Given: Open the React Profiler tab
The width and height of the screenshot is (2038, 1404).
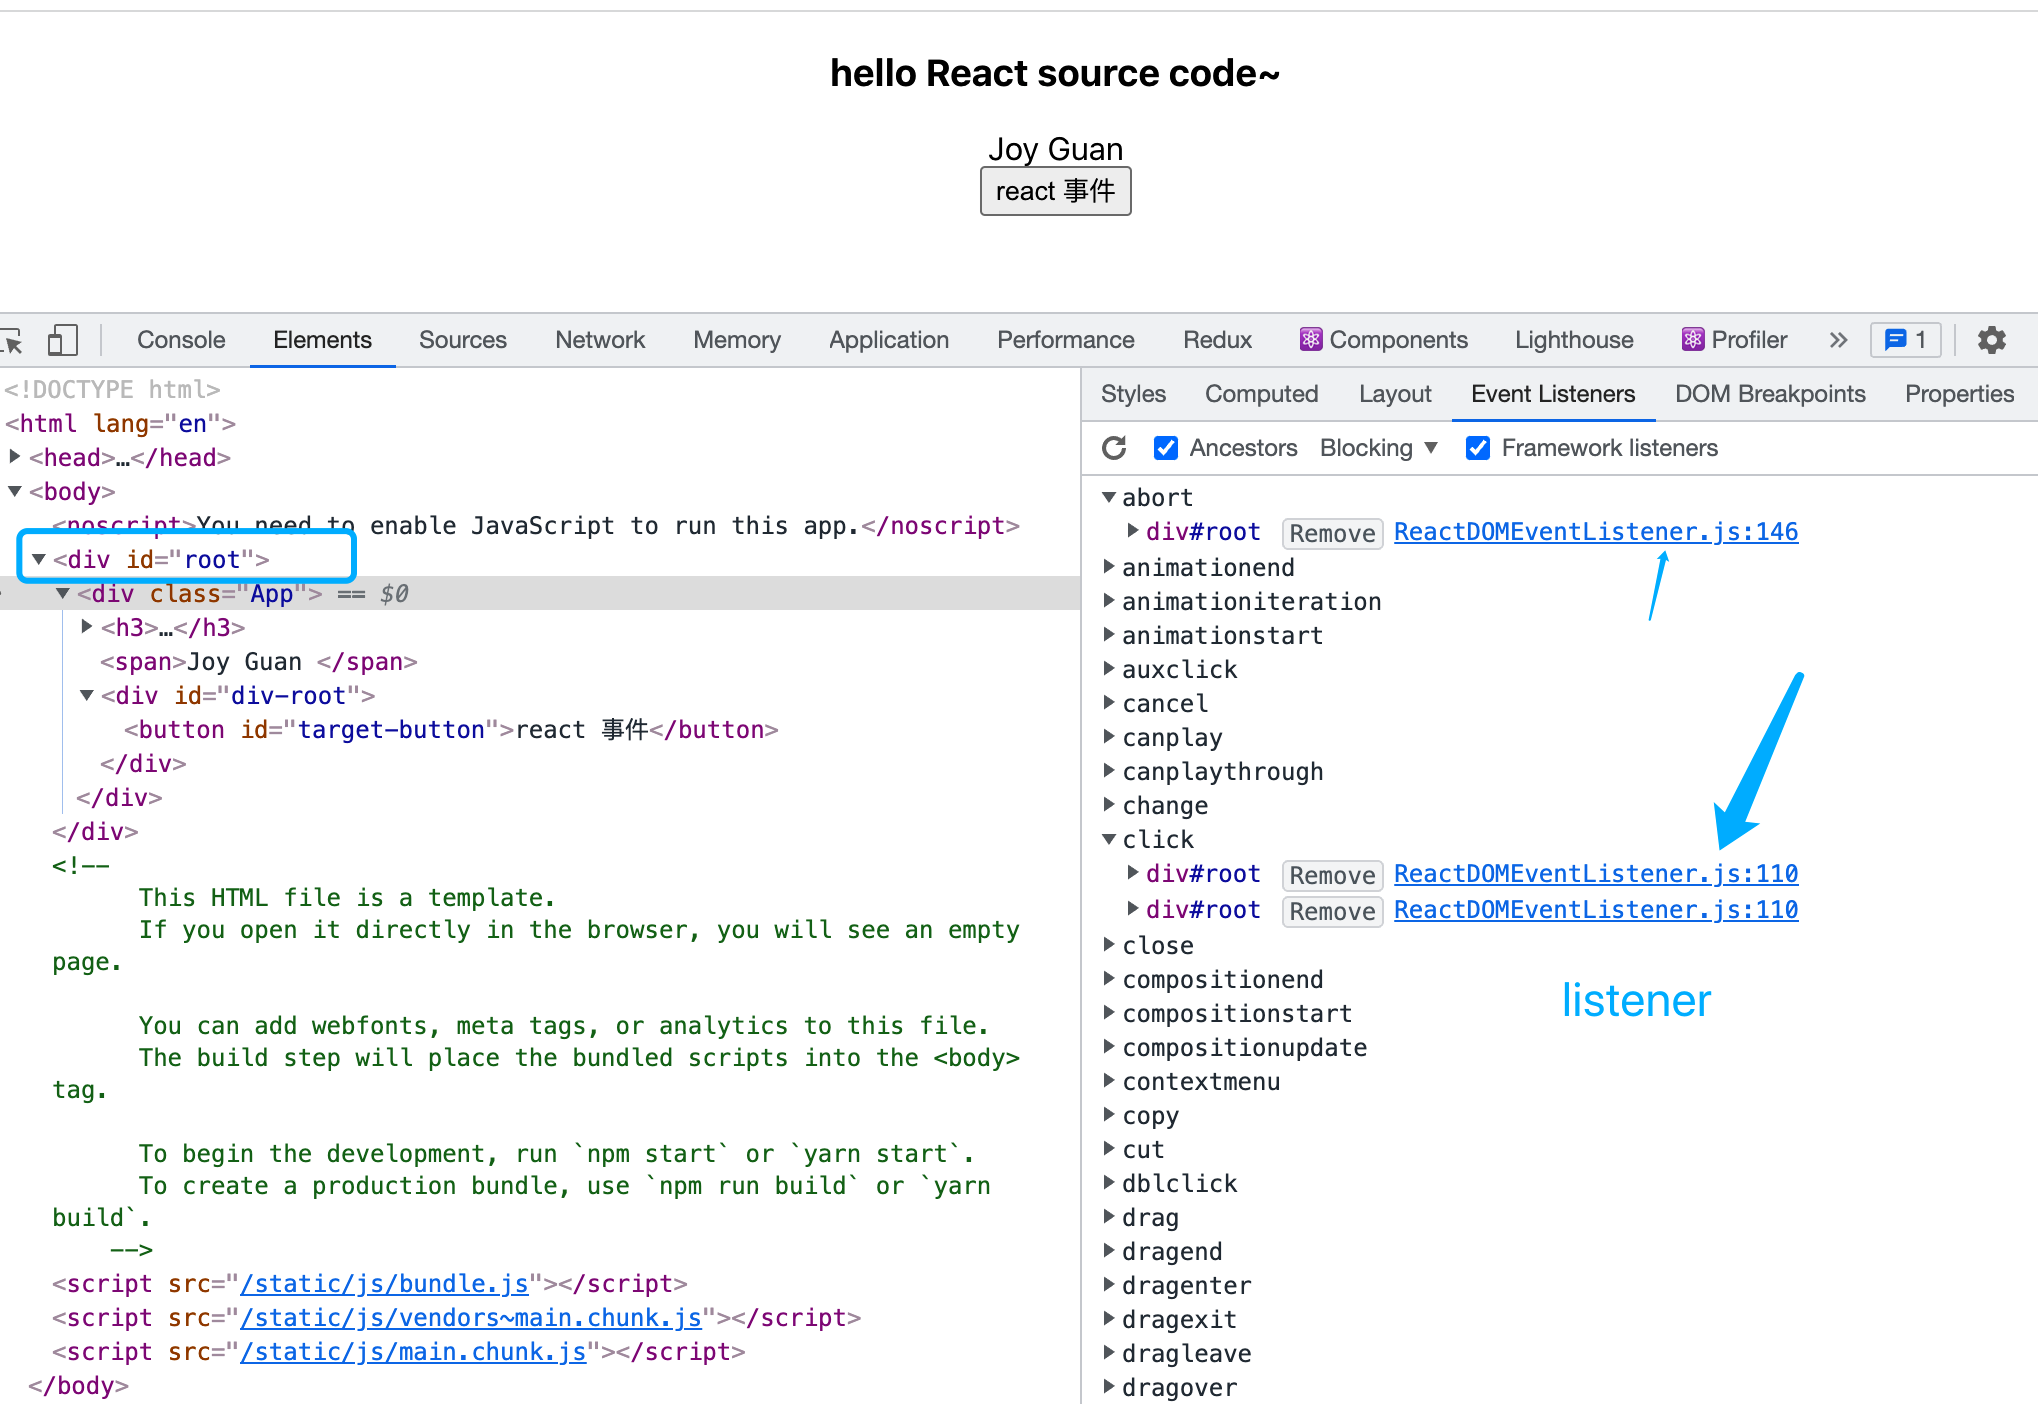Looking at the screenshot, I should [1735, 340].
